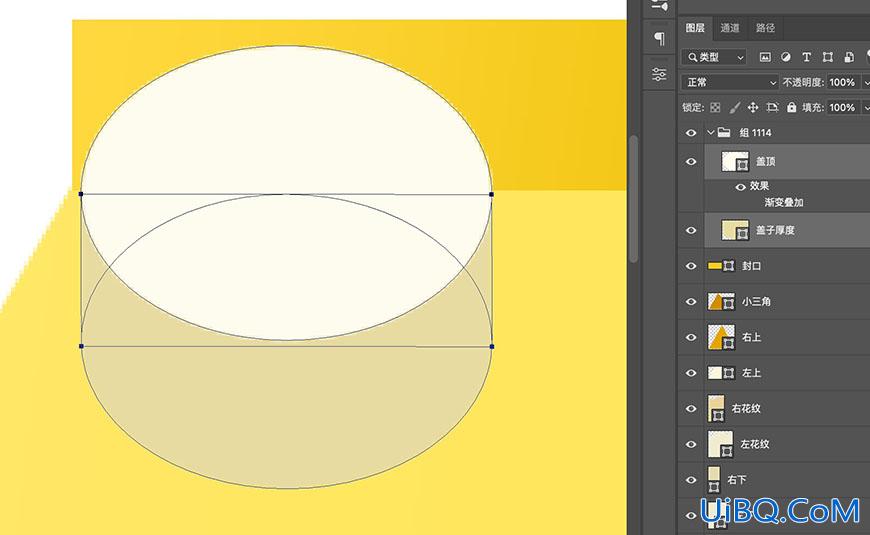
Task: Hide the 右下 layer
Action: point(691,480)
